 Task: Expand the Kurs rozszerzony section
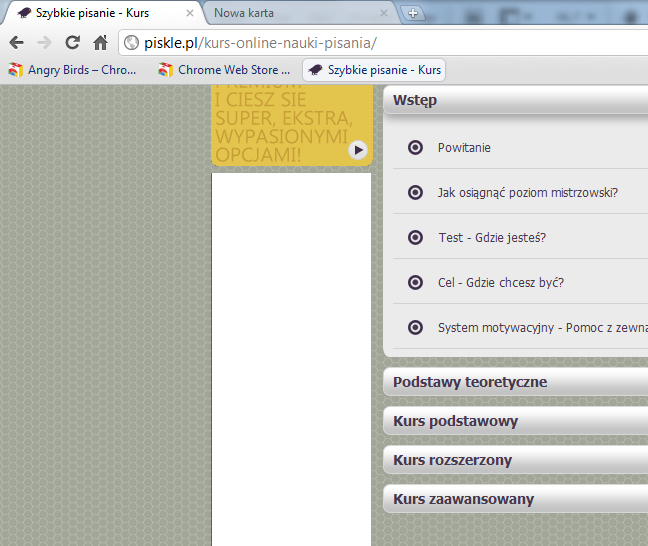point(515,460)
